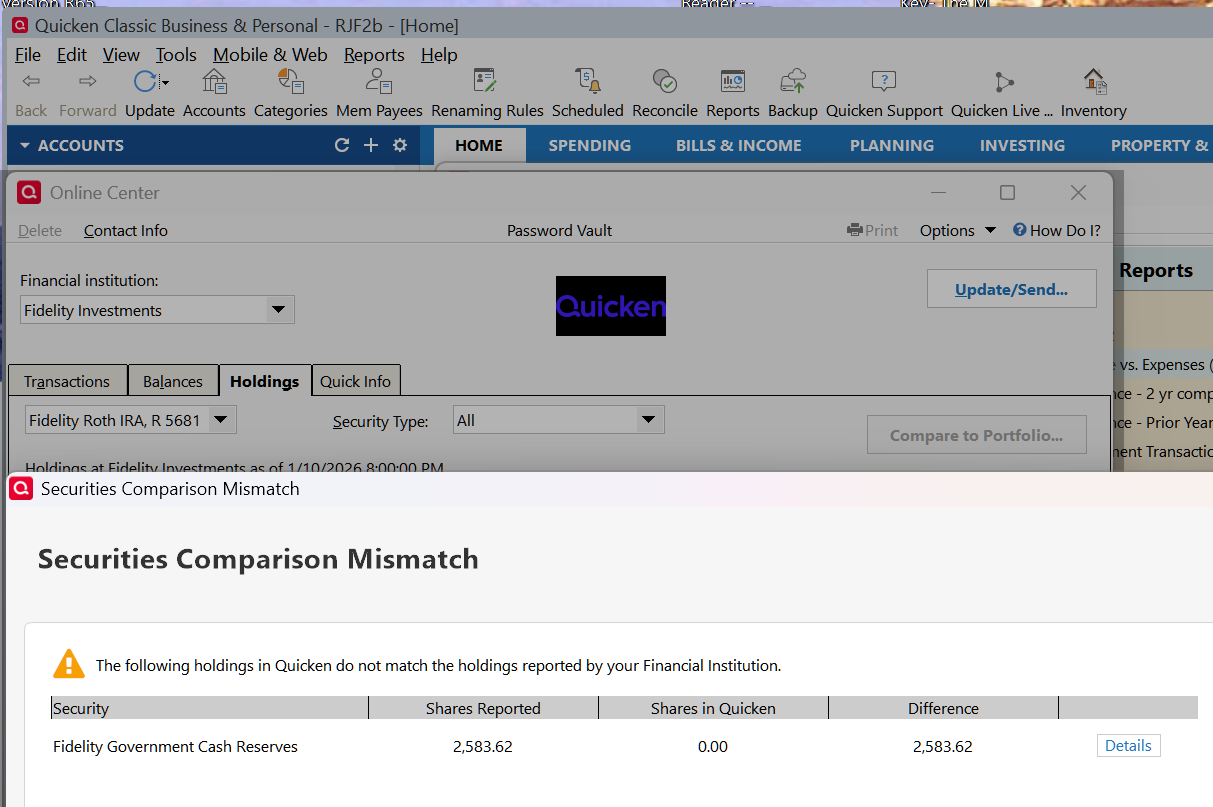Click the warning triangle icon

[x=69, y=663]
